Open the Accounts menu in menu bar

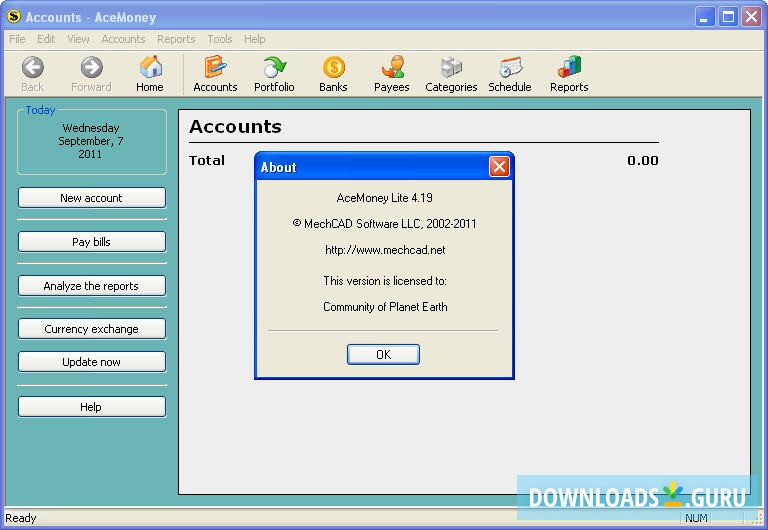pos(123,39)
